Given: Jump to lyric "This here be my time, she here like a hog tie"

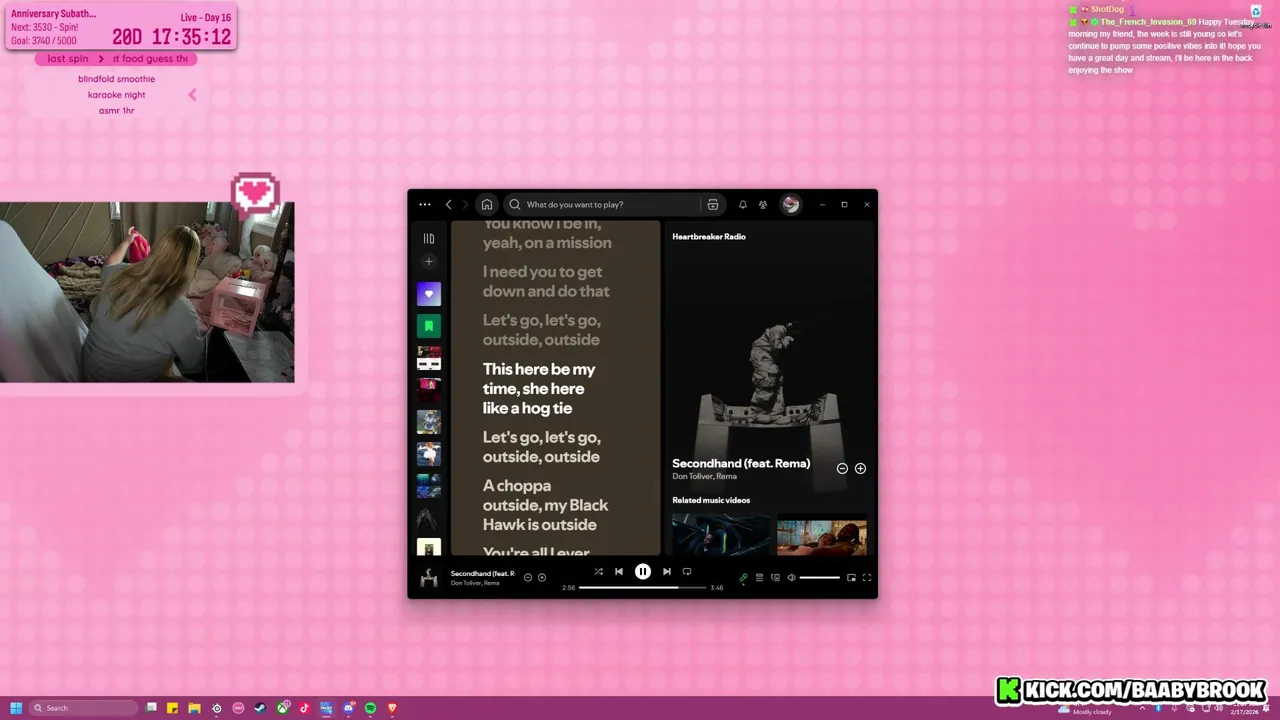Looking at the screenshot, I should tap(539, 388).
